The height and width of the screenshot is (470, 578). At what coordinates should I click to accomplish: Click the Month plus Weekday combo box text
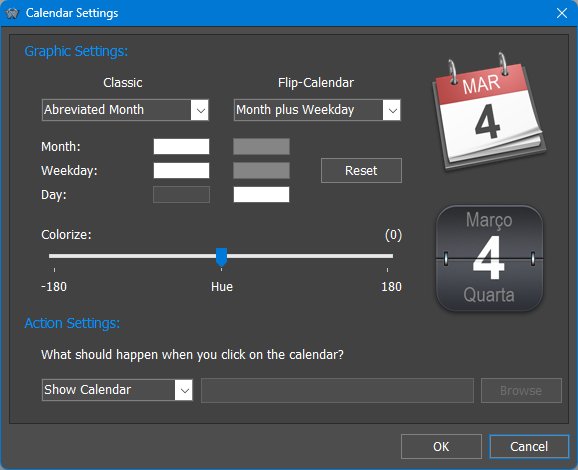coord(295,109)
